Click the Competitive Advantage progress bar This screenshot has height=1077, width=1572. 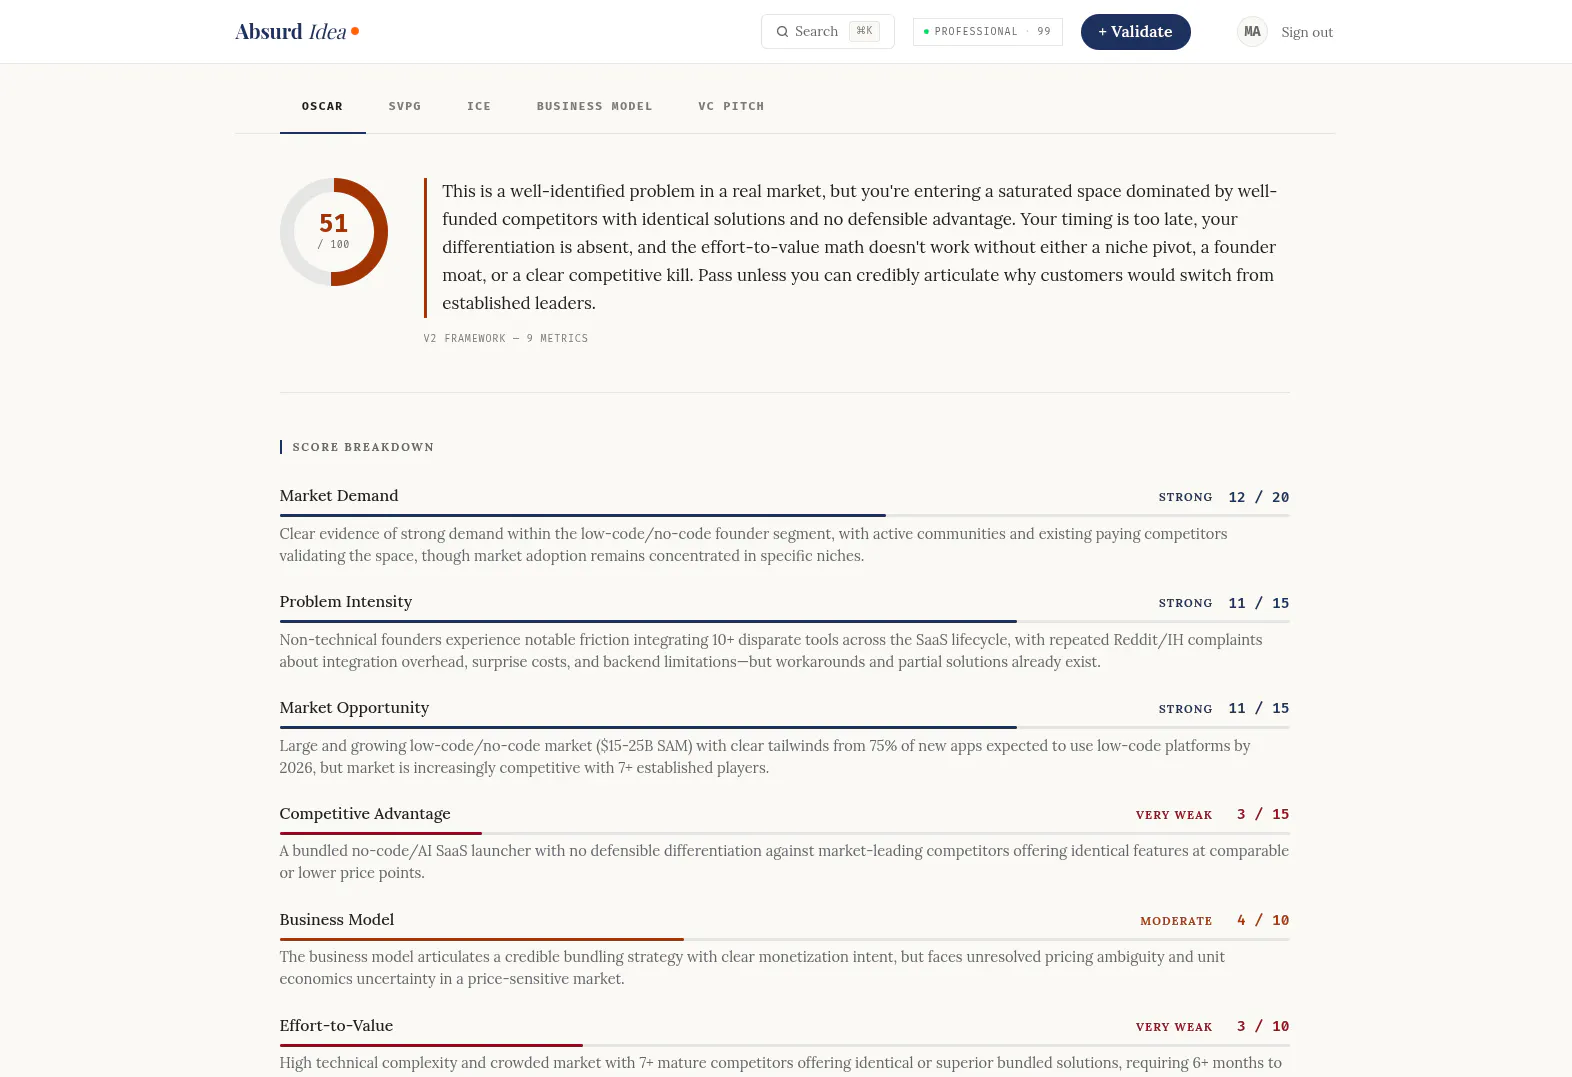coord(785,833)
